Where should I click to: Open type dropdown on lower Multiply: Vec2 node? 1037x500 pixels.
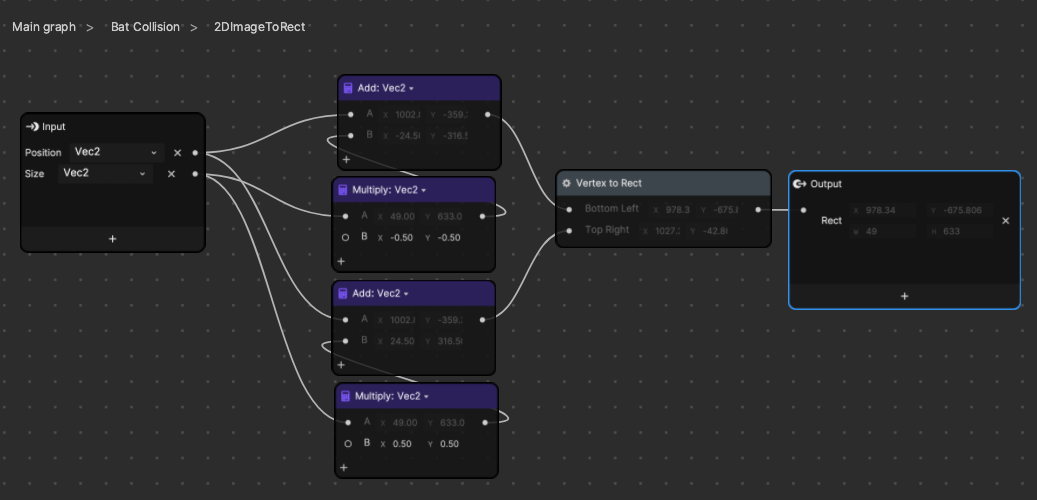[426, 397]
